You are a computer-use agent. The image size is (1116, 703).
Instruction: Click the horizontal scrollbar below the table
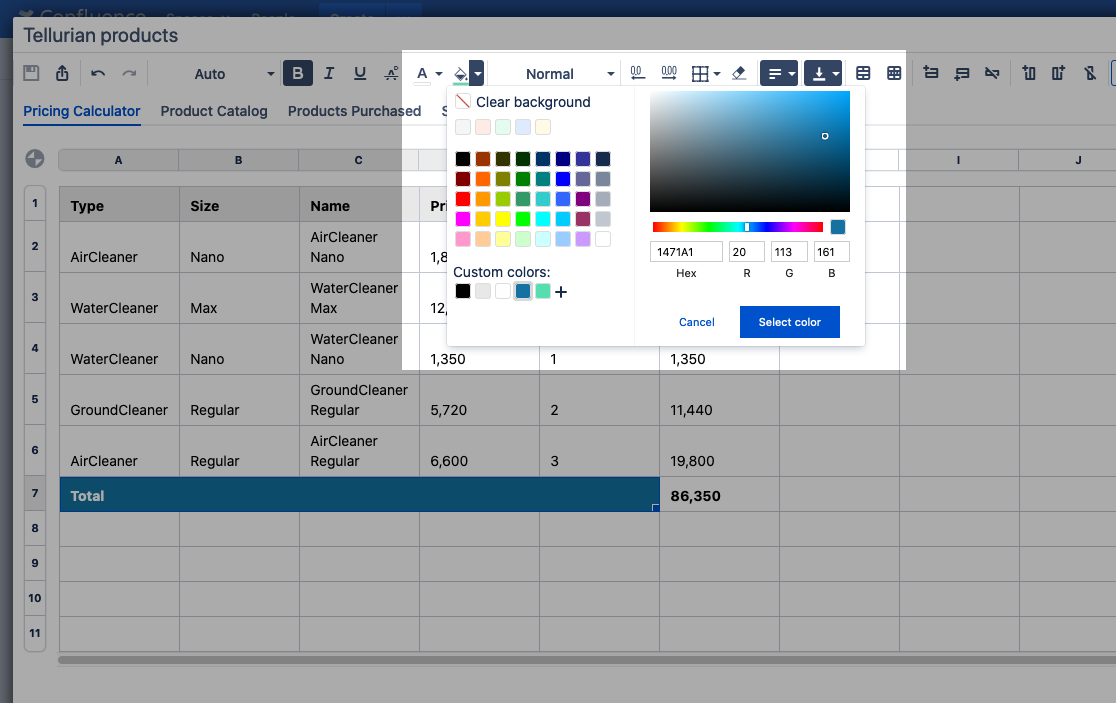coord(586,660)
